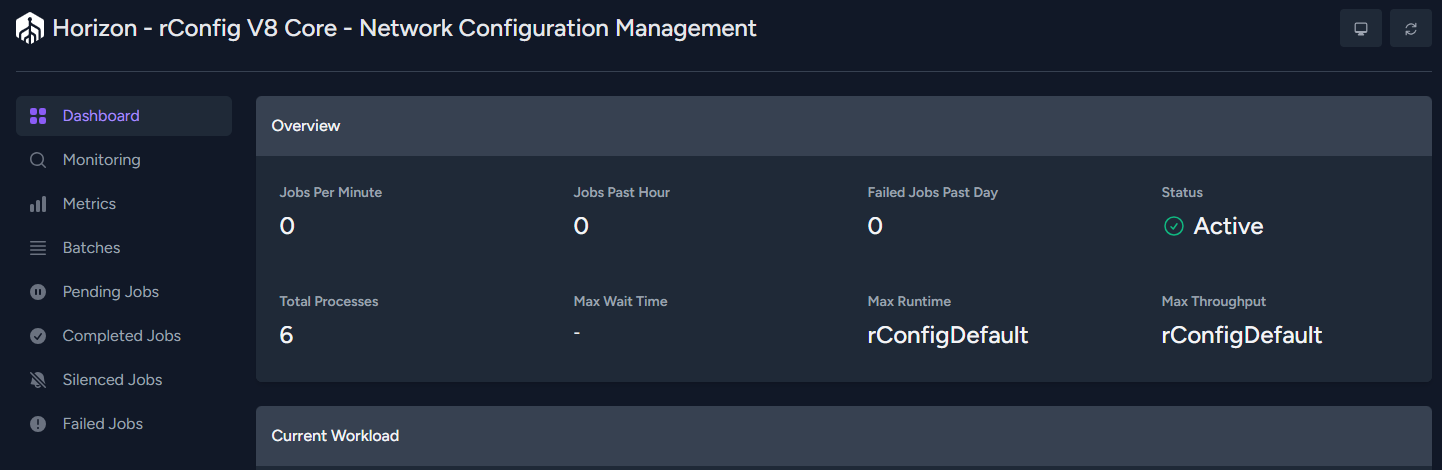Open the Batches page
Image resolution: width=1442 pixels, height=470 pixels.
(124, 248)
